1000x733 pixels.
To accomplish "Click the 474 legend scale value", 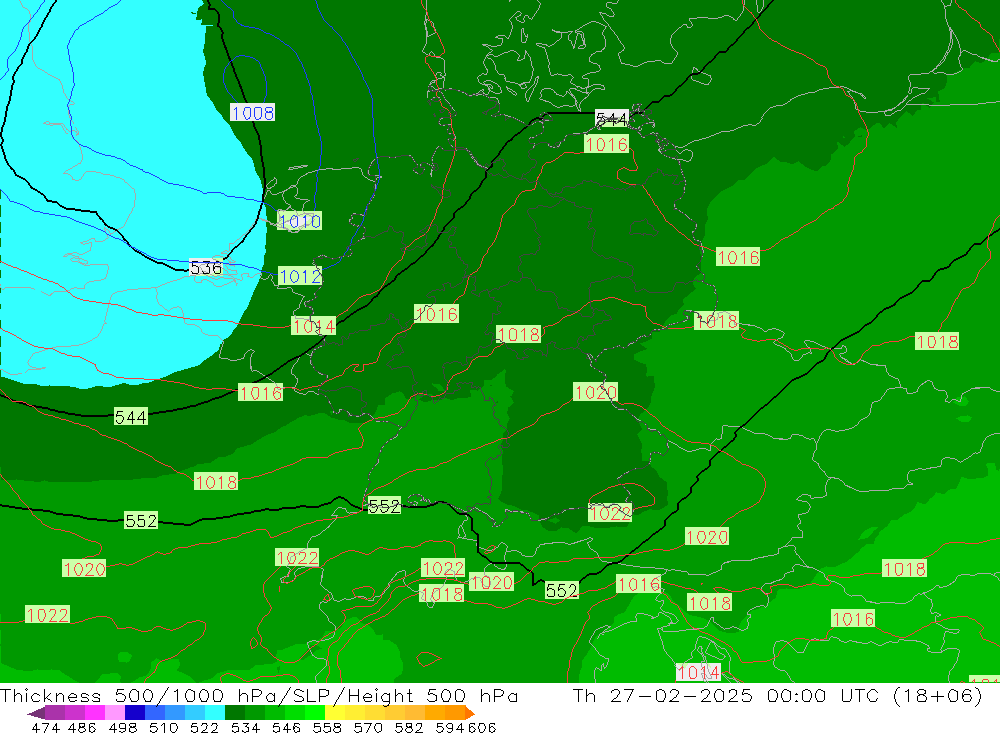I will pyautogui.click(x=46, y=728).
